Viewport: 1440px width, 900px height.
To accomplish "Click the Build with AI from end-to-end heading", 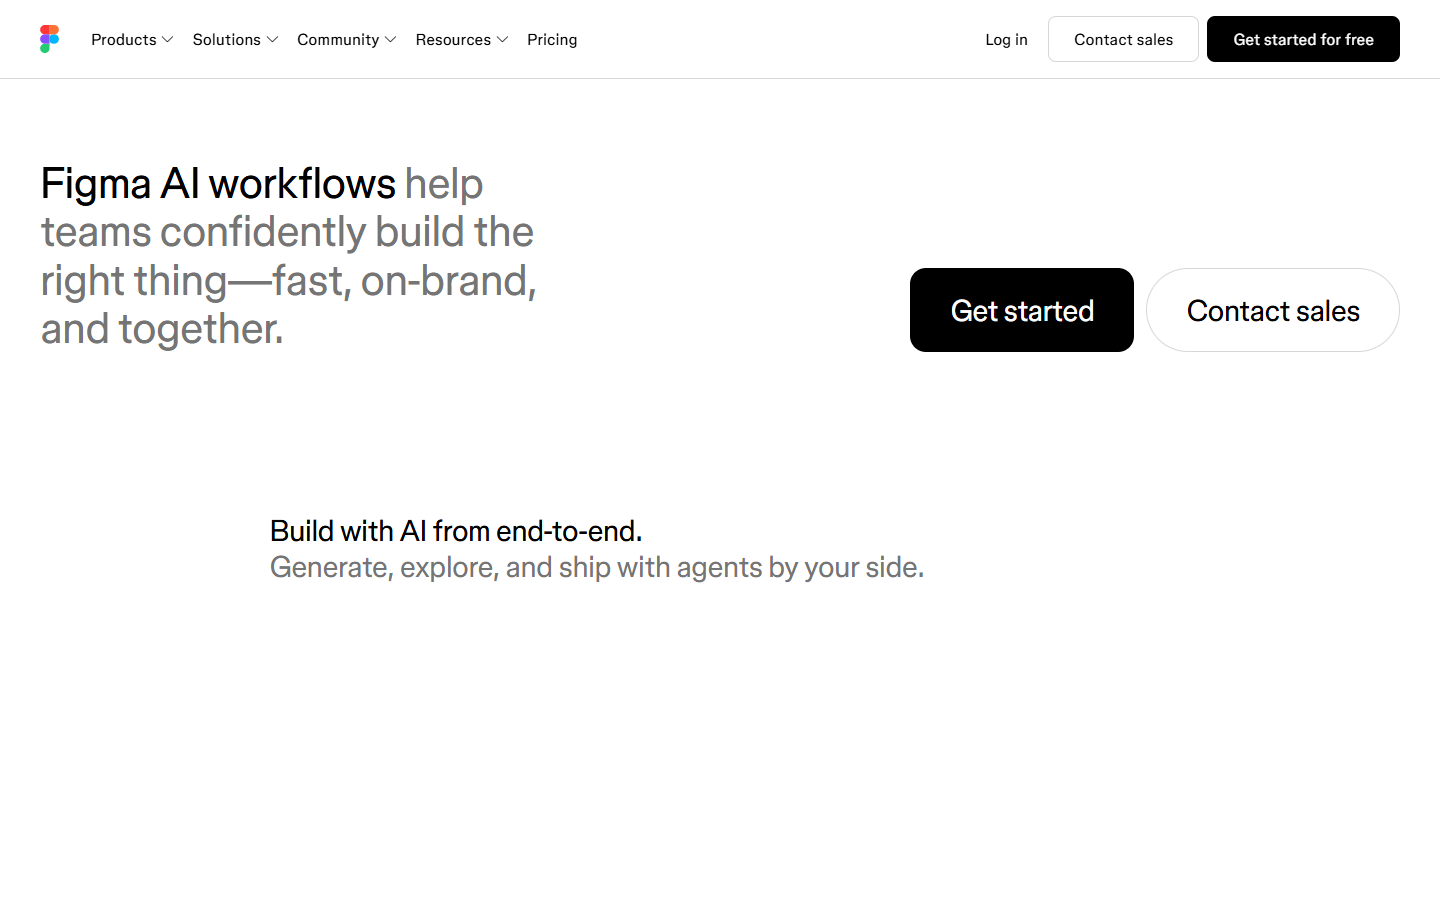I will (x=456, y=531).
